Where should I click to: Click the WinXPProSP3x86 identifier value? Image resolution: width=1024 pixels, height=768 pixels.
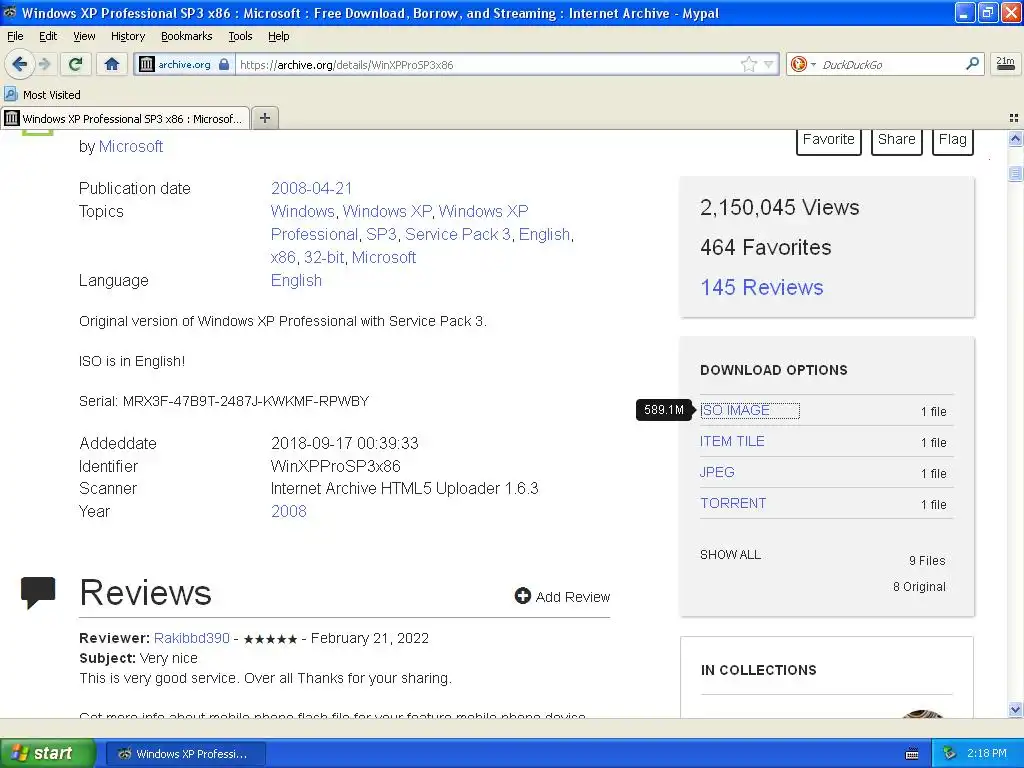pyautogui.click(x=336, y=466)
